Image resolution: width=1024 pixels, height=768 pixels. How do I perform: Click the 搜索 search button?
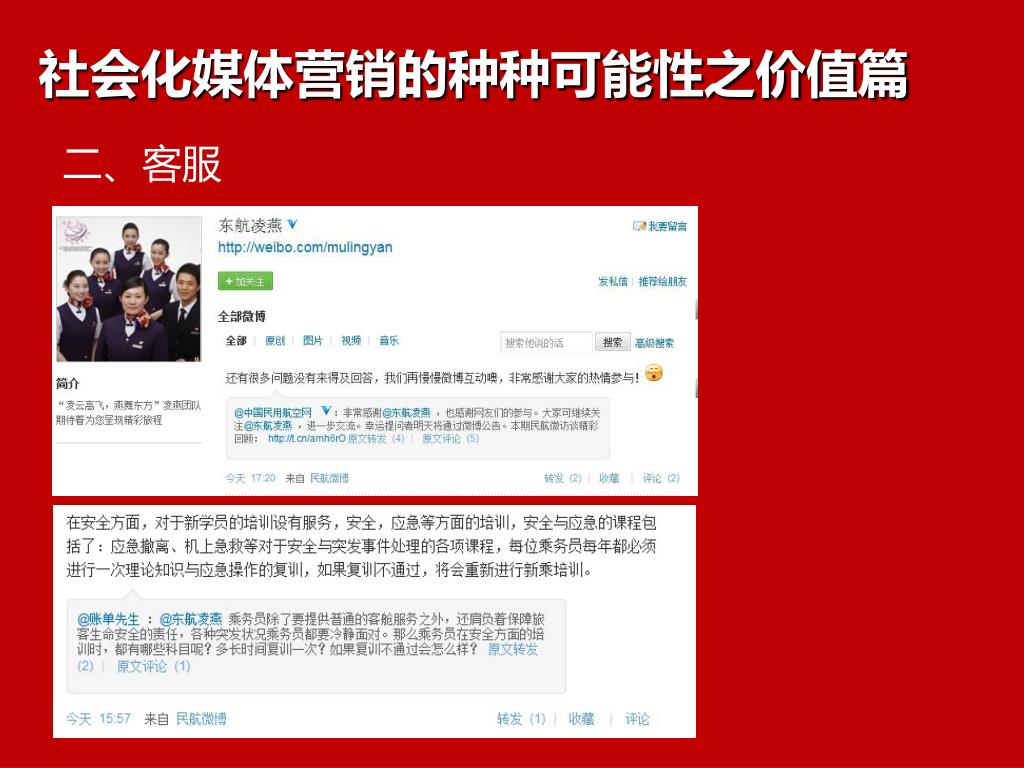point(613,342)
